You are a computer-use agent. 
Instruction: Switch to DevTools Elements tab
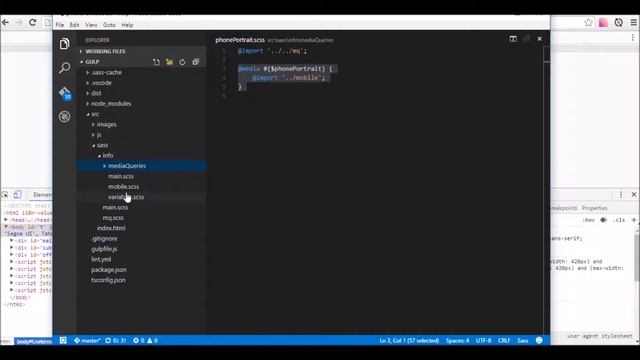point(42,195)
